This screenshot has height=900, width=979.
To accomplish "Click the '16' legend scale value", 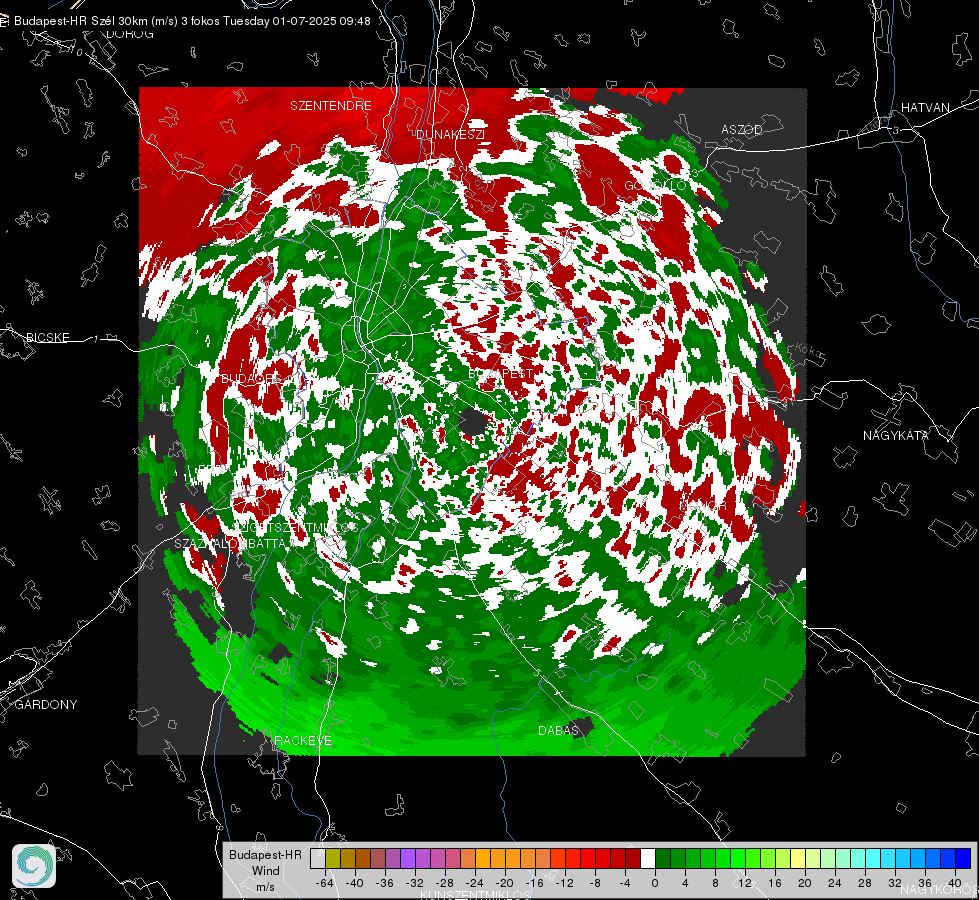I will coord(775,883).
